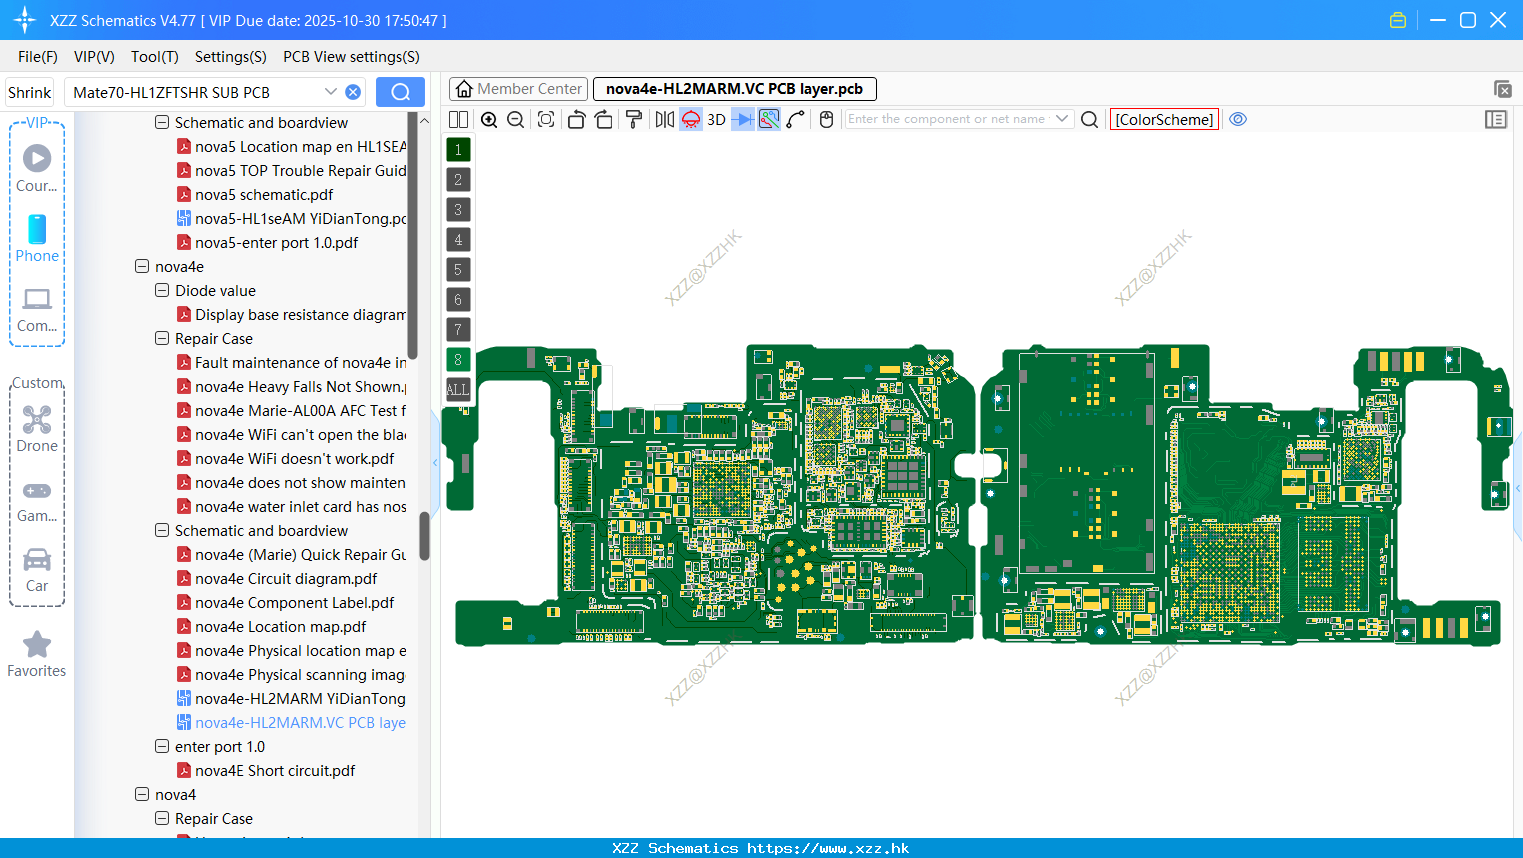The height and width of the screenshot is (858, 1523).
Task: Click the gift box icon in title bar
Action: 1398,20
